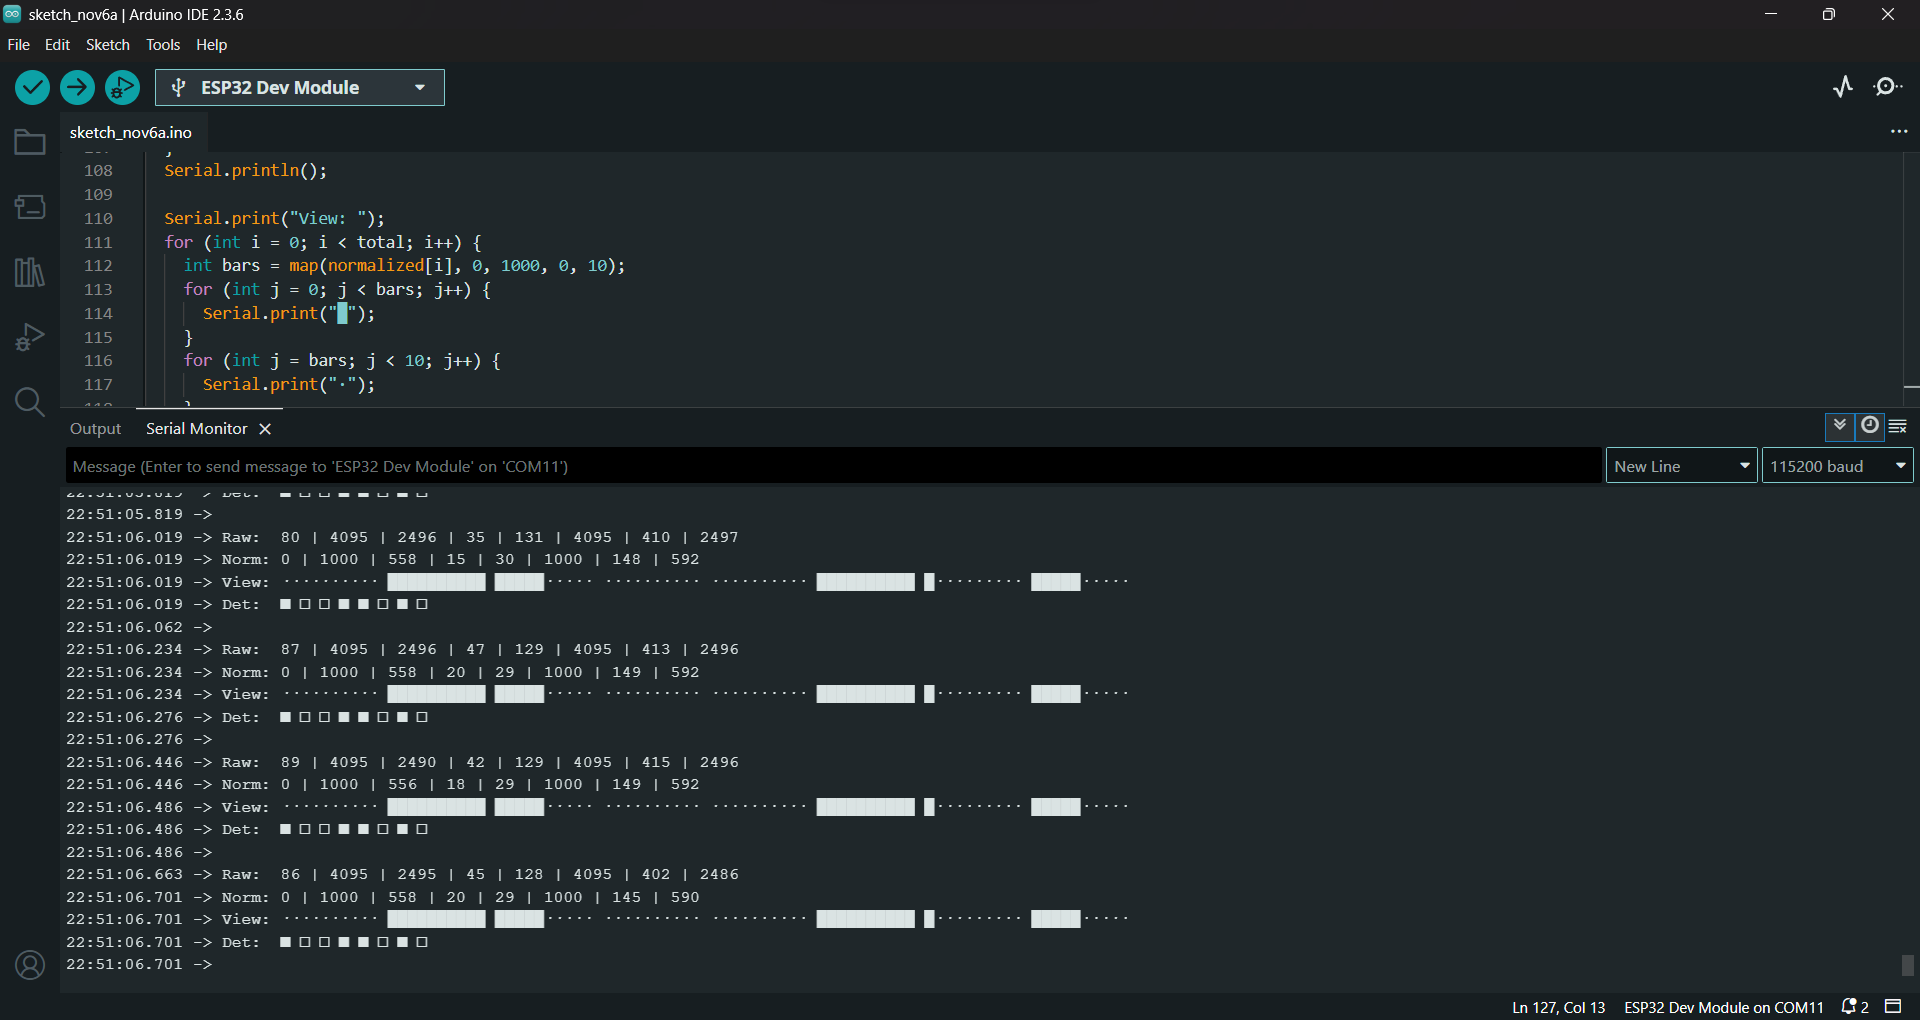Click the serial message input field
This screenshot has height=1020, width=1920.
pos(832,466)
